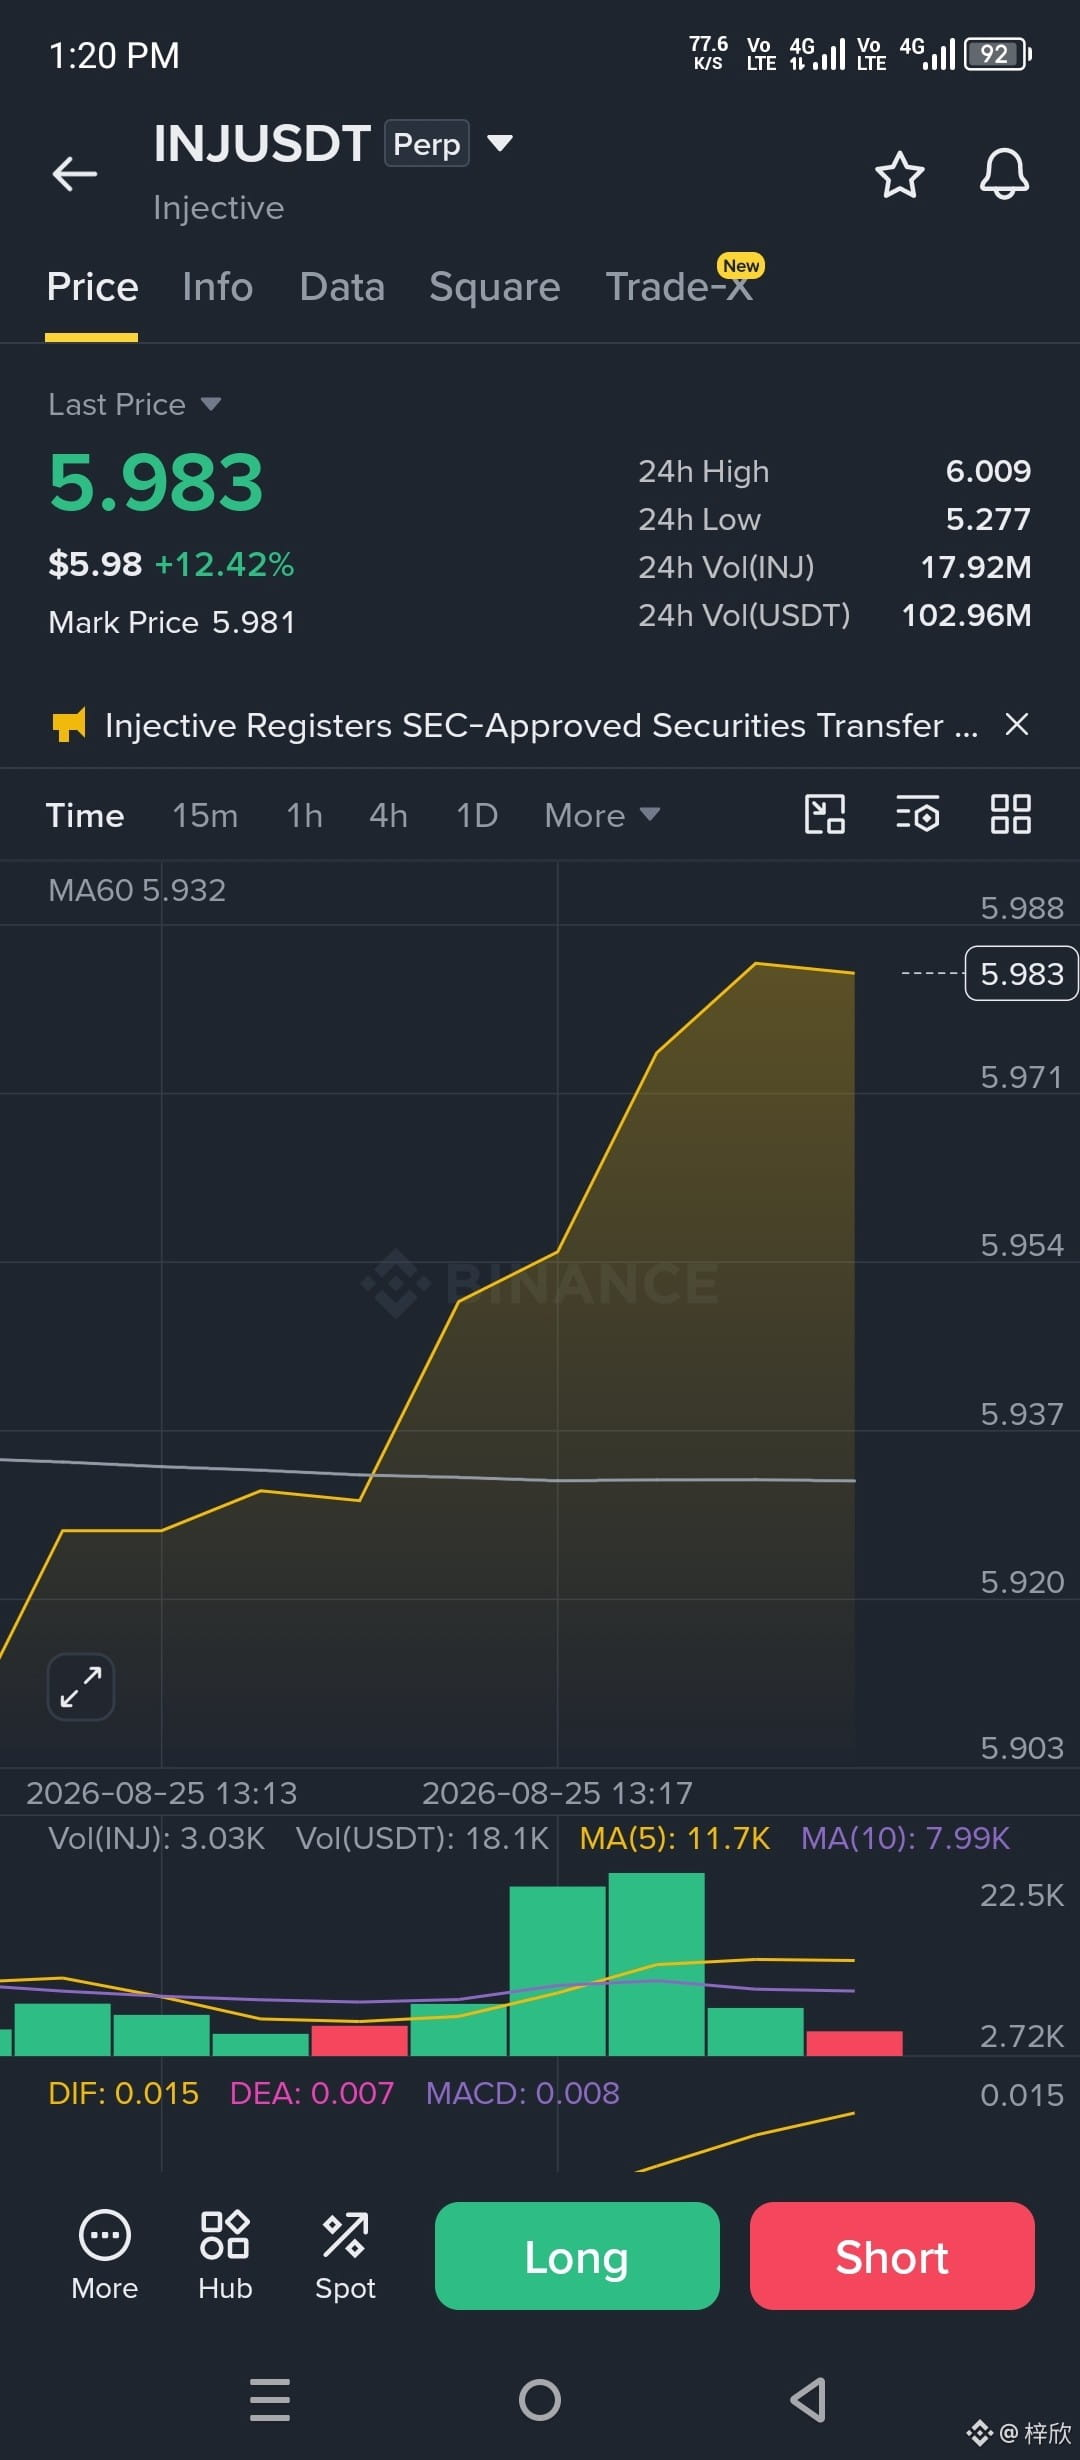Open price alerts with the bell icon
The width and height of the screenshot is (1080, 2460).
click(1004, 175)
